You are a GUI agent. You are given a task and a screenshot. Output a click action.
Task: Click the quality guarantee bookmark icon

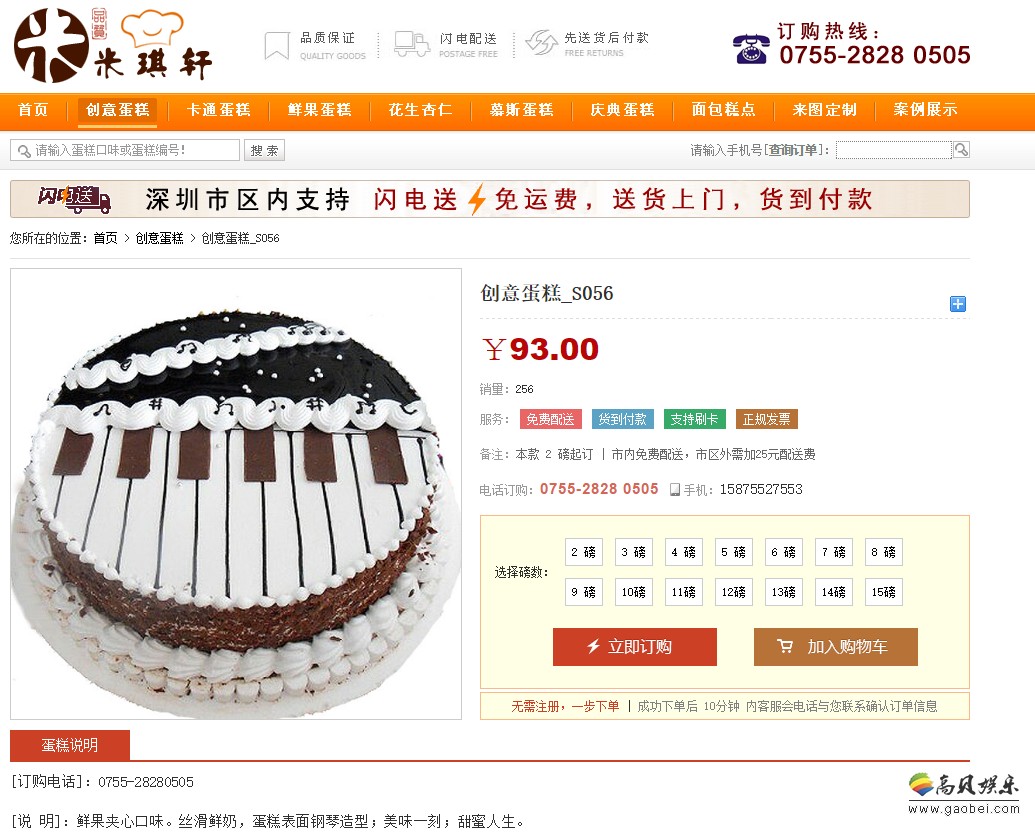click(x=277, y=46)
